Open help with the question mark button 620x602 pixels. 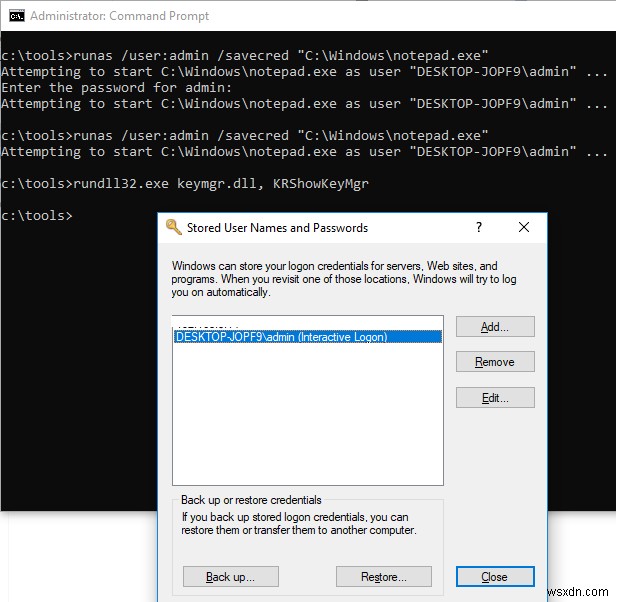tap(479, 227)
